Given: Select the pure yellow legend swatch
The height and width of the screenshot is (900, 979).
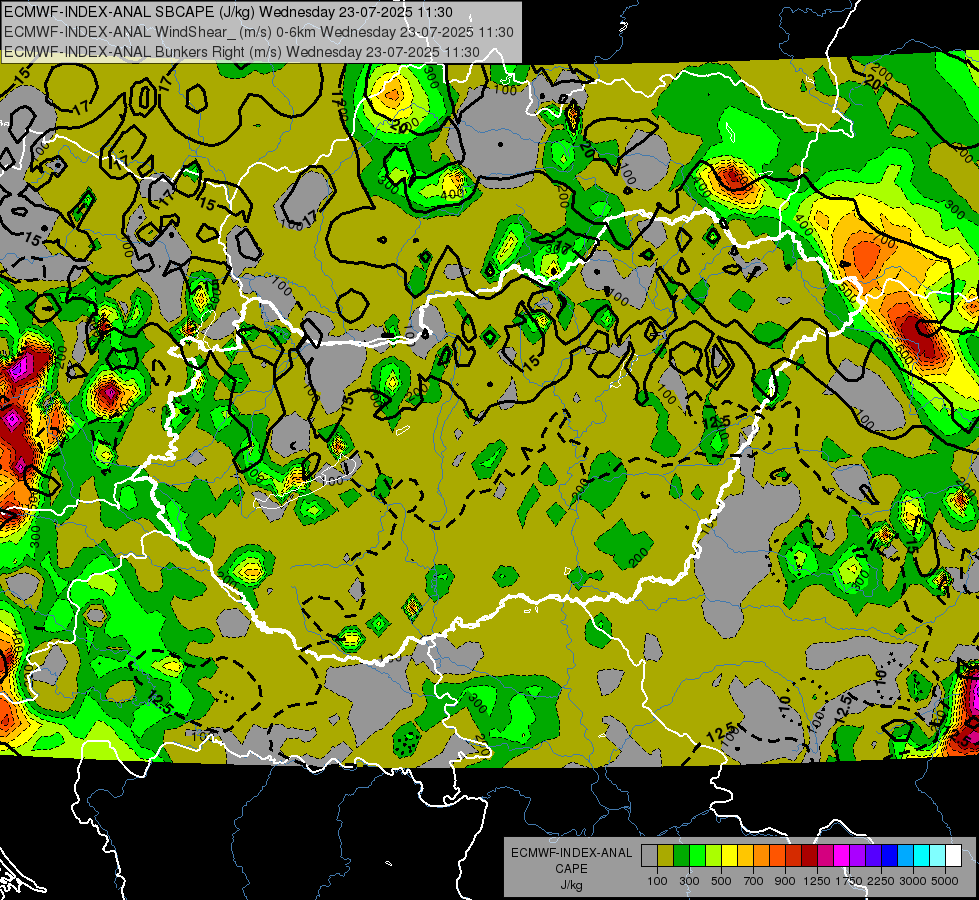Looking at the screenshot, I should pos(729,856).
